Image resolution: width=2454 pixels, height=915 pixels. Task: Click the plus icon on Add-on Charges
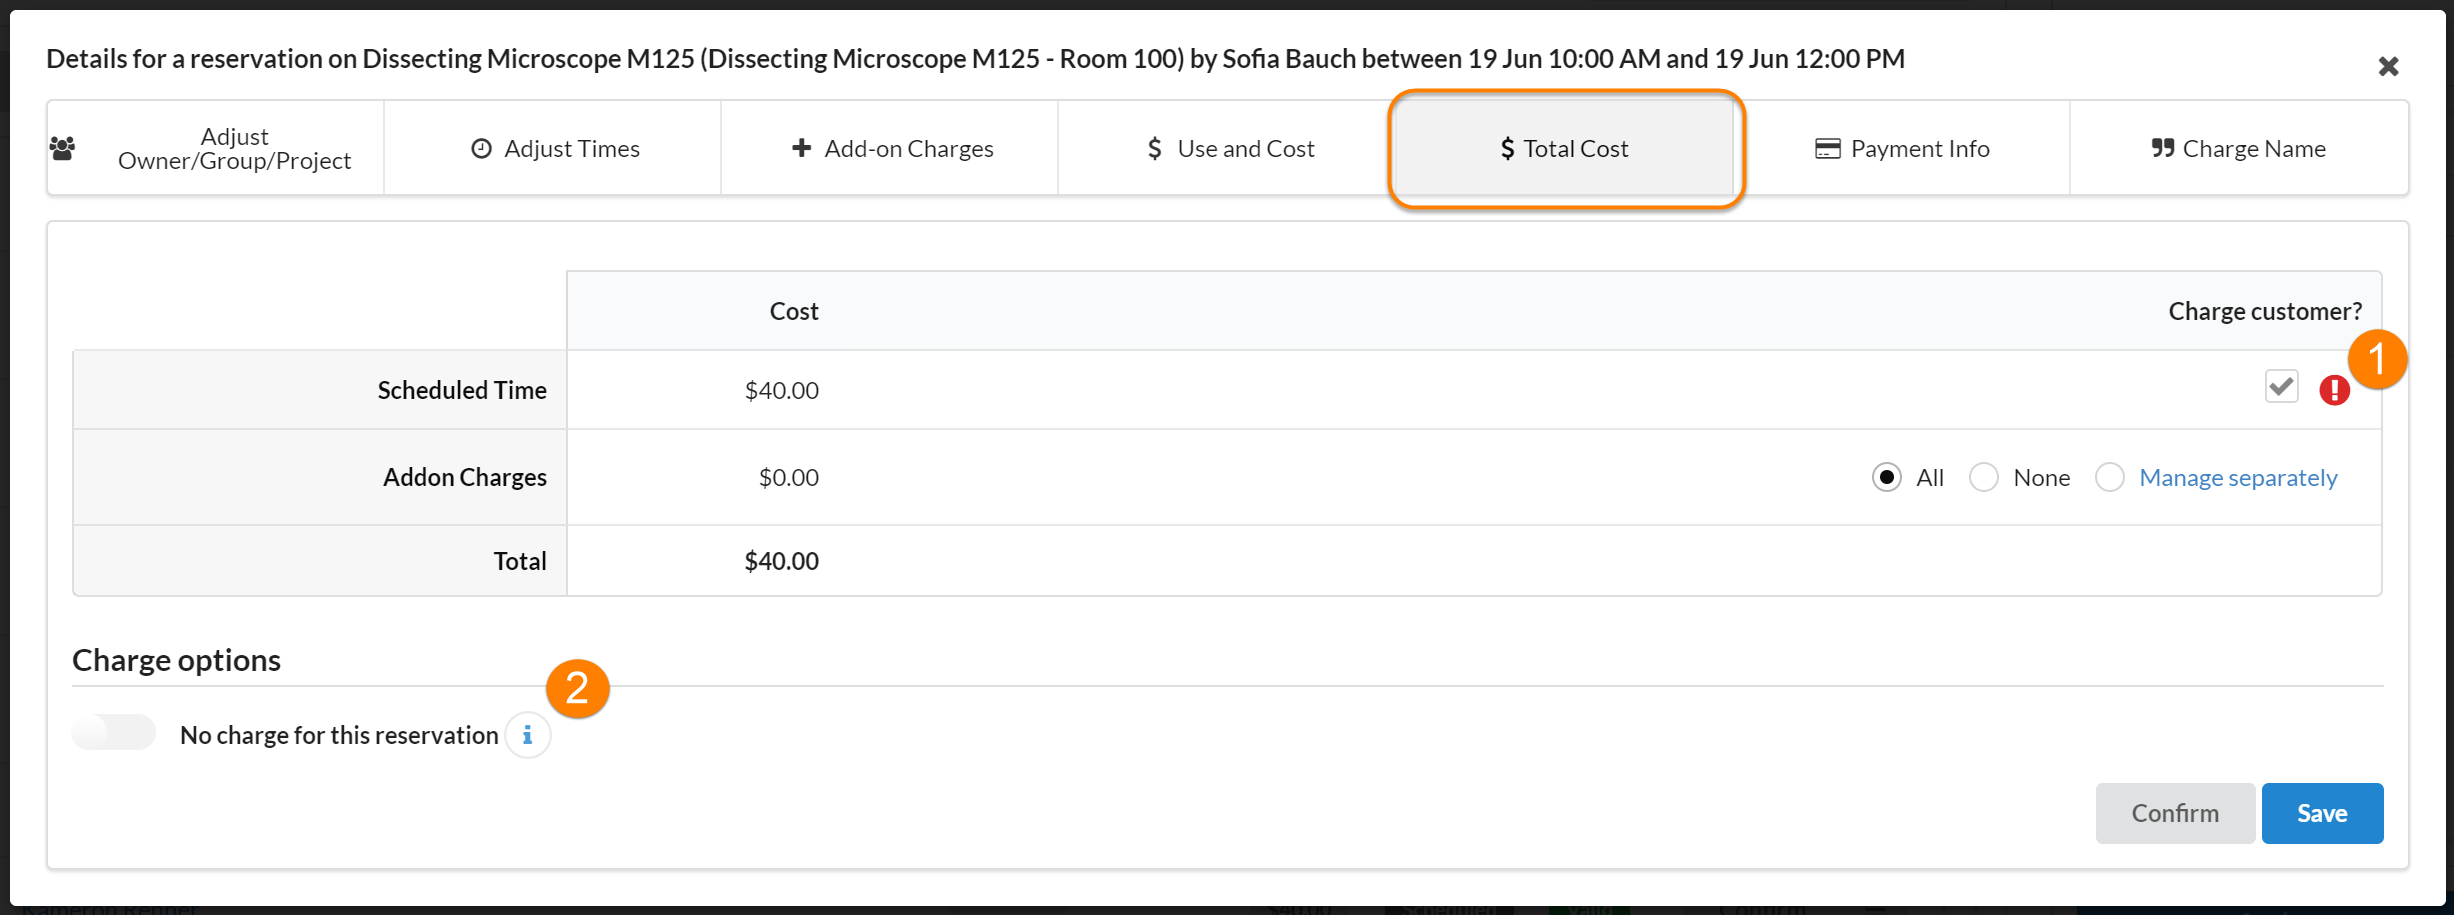(x=801, y=148)
